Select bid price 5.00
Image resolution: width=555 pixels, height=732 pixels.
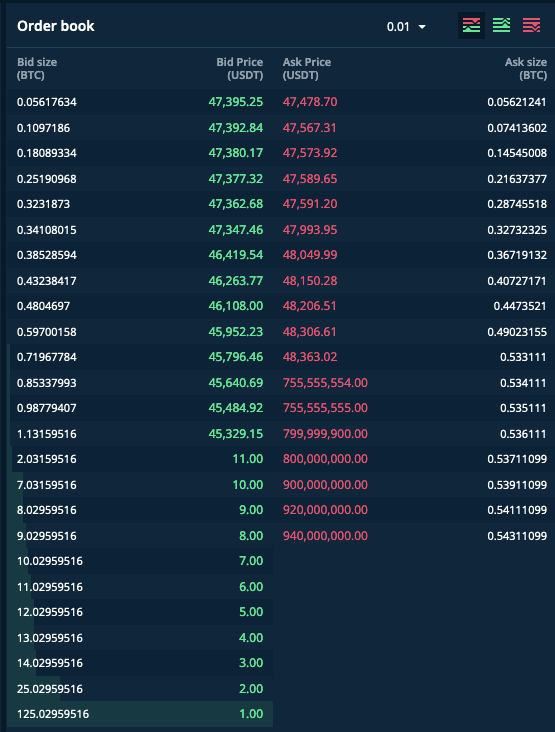pos(251,612)
